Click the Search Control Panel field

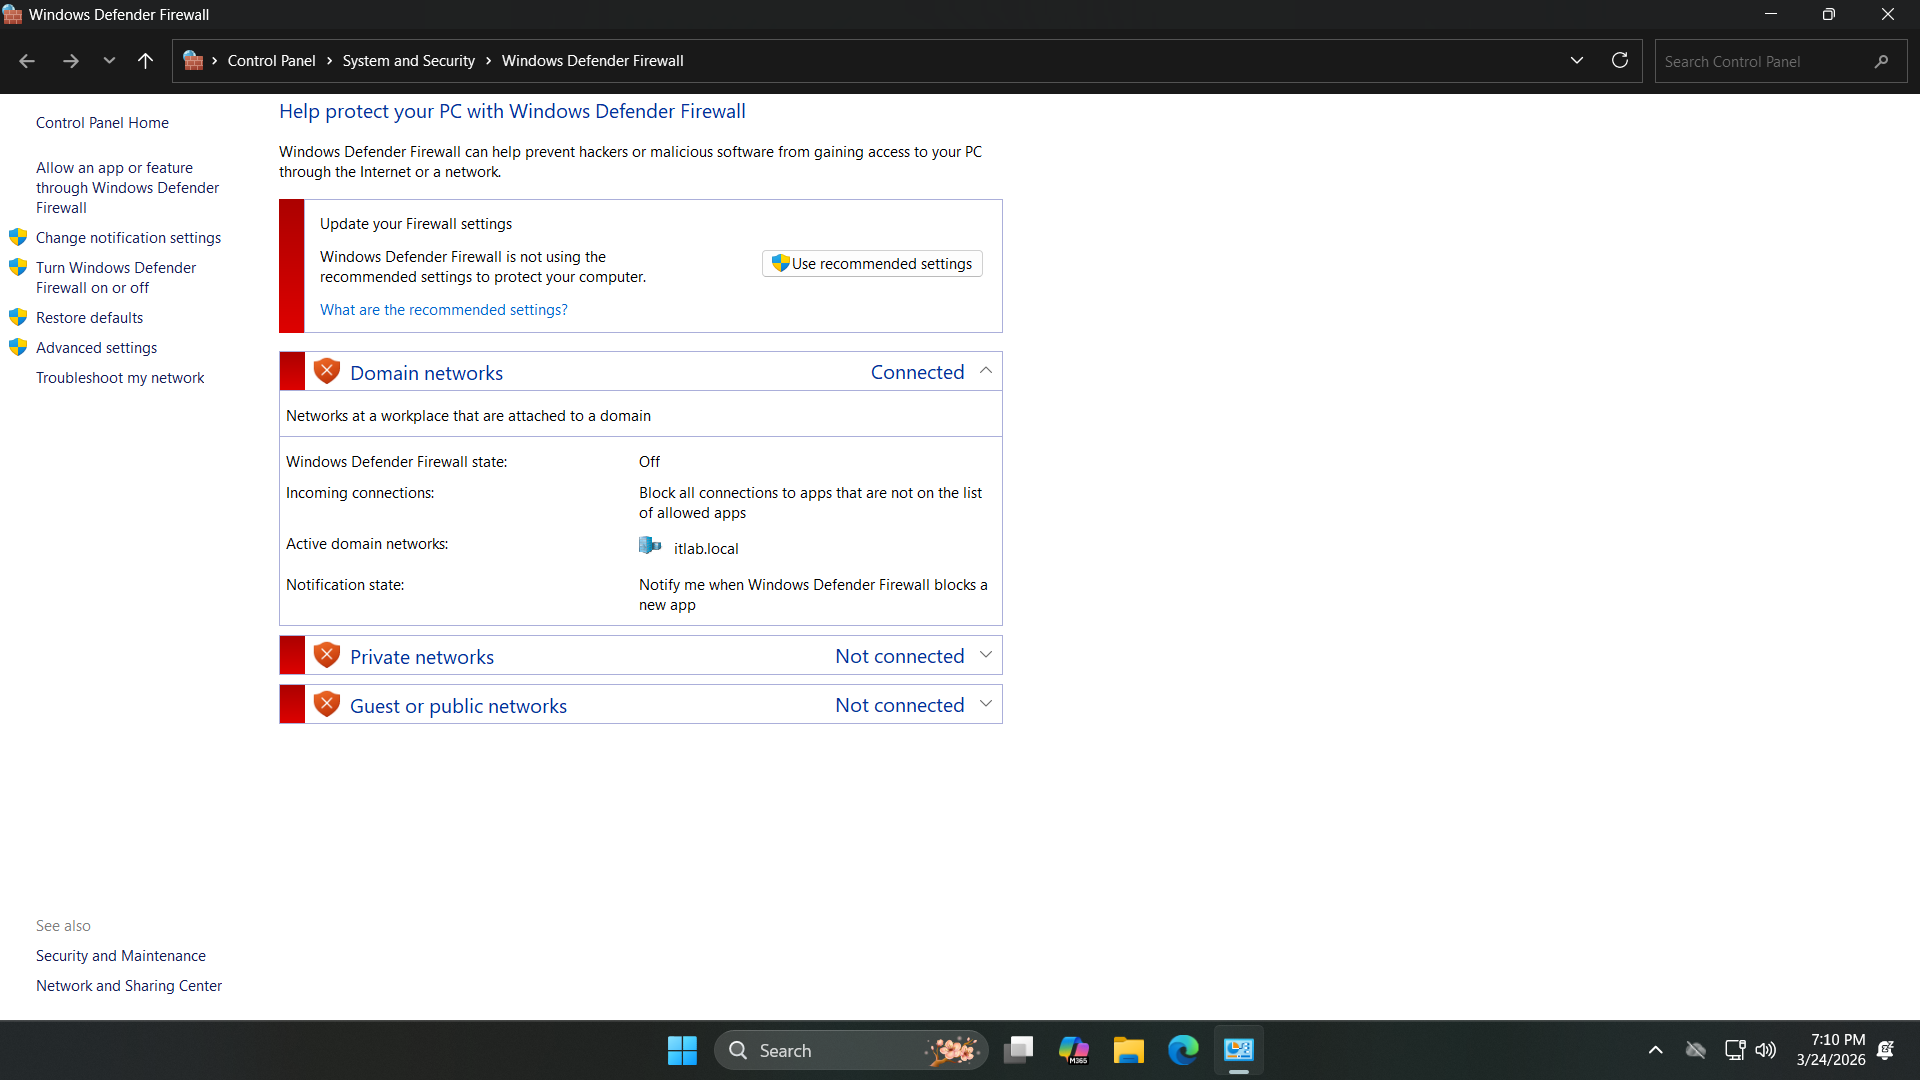1765,61
